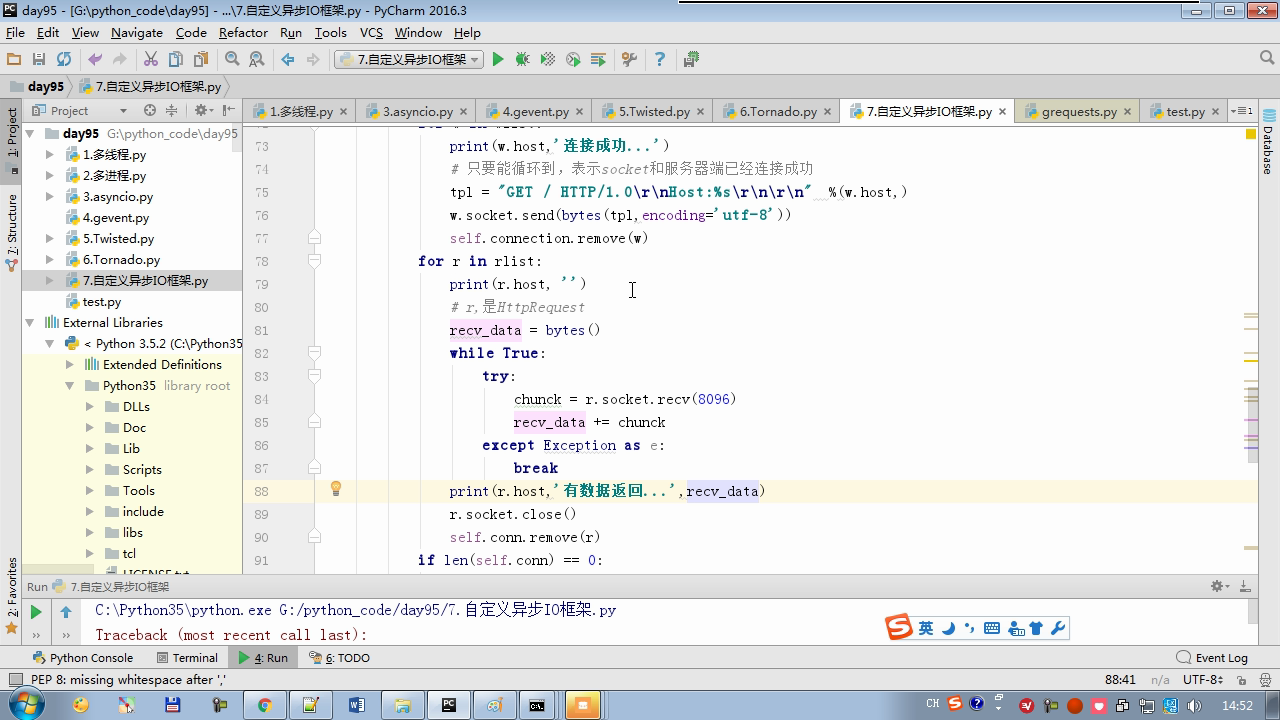Open the Event Log
The image size is (1280, 720).
tap(1212, 658)
